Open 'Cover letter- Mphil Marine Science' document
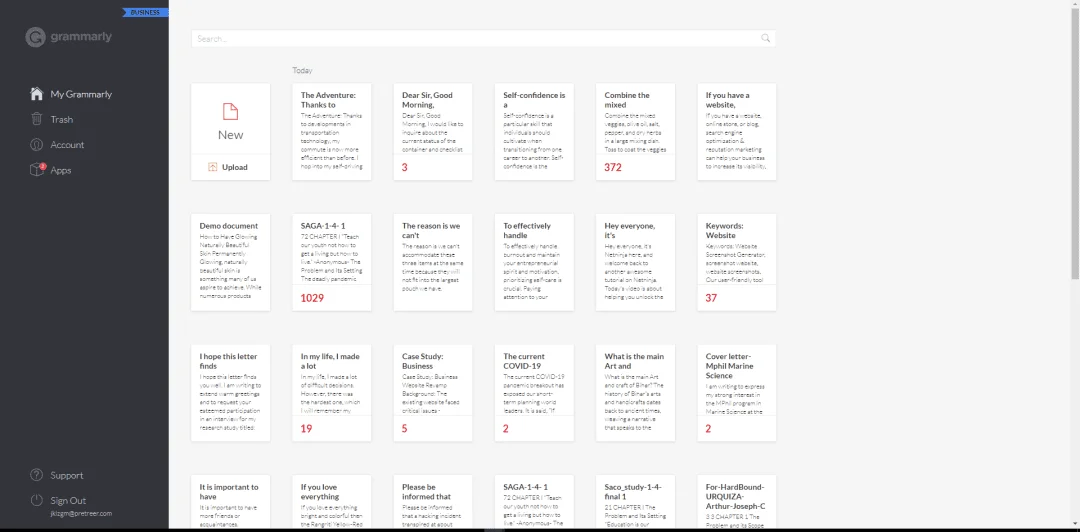 tap(736, 393)
